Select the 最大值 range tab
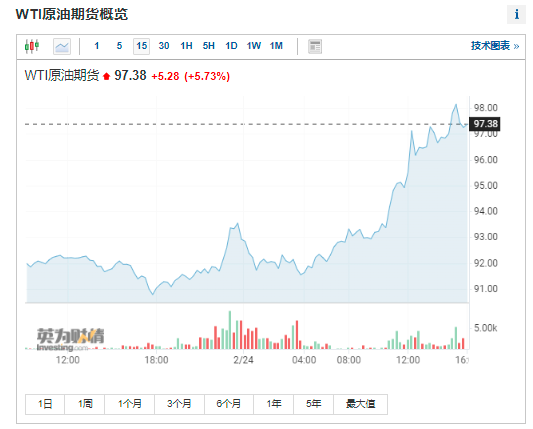The width and height of the screenshot is (533, 429). click(360, 404)
